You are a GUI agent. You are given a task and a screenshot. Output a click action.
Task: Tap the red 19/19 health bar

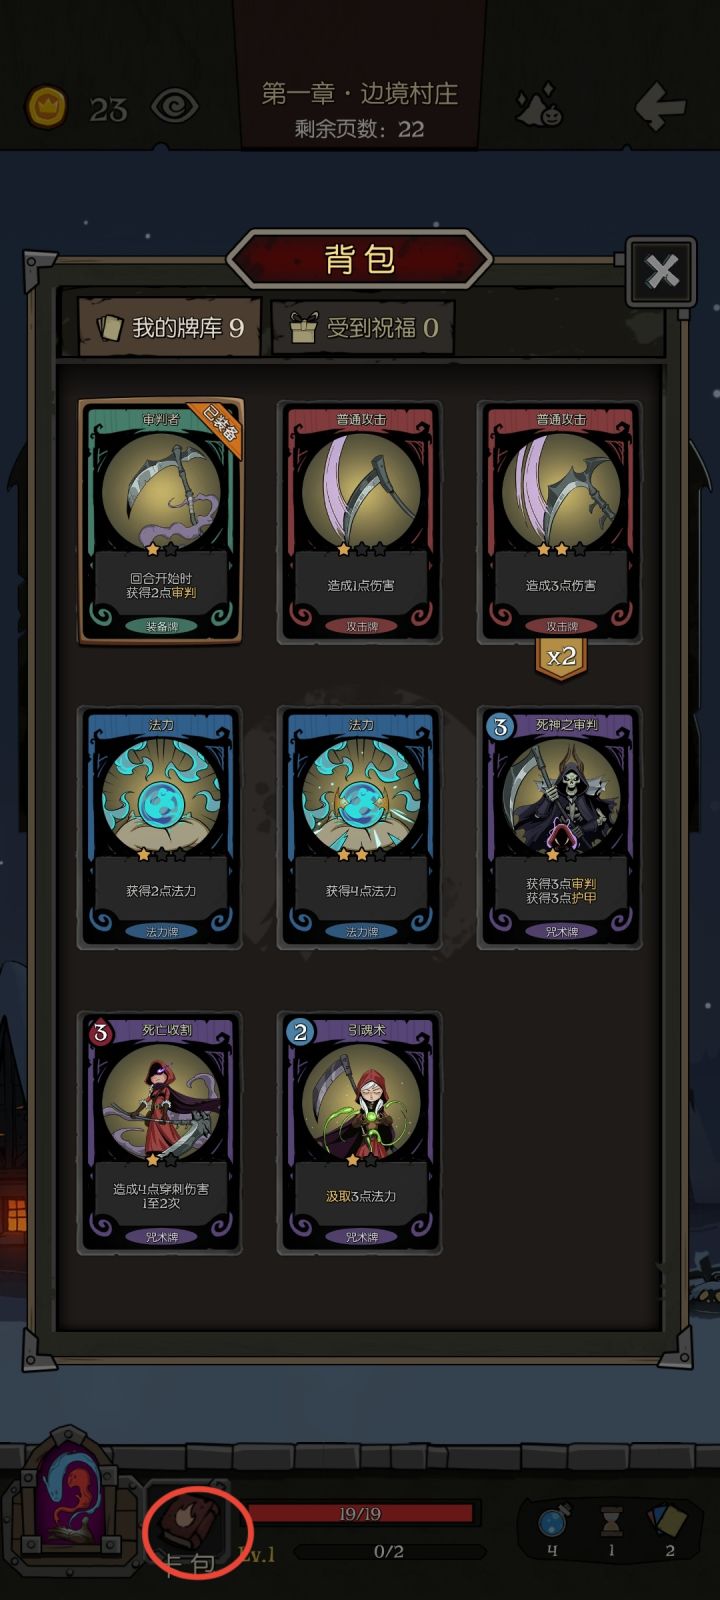(360, 1513)
